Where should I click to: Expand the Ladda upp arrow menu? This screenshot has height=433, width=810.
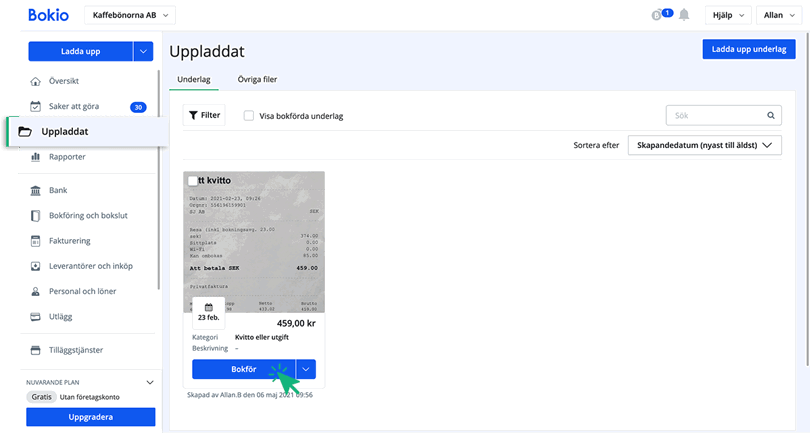144,51
